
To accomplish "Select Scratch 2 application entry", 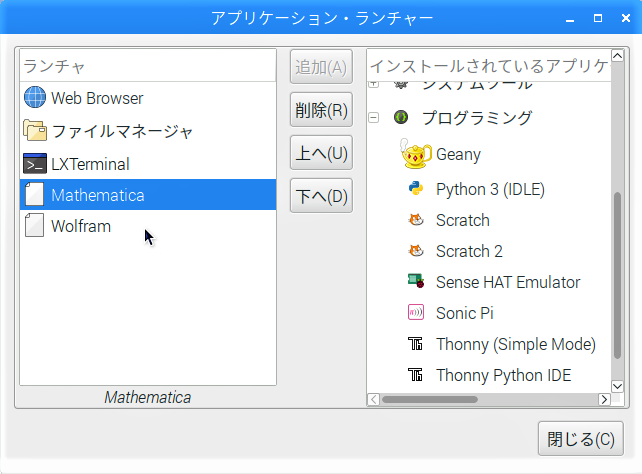I will pyautogui.click(x=469, y=251).
